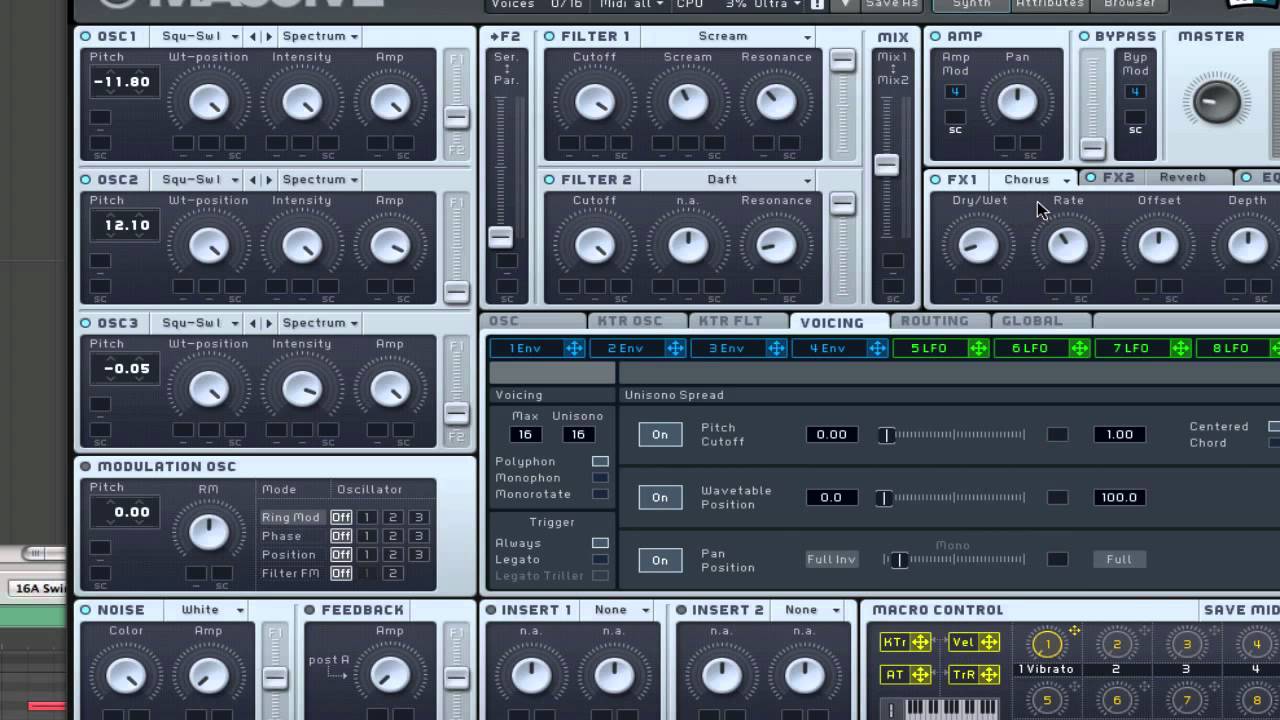Select the Polyphon voicing mode
This screenshot has width=1280, height=720.
tap(600, 461)
